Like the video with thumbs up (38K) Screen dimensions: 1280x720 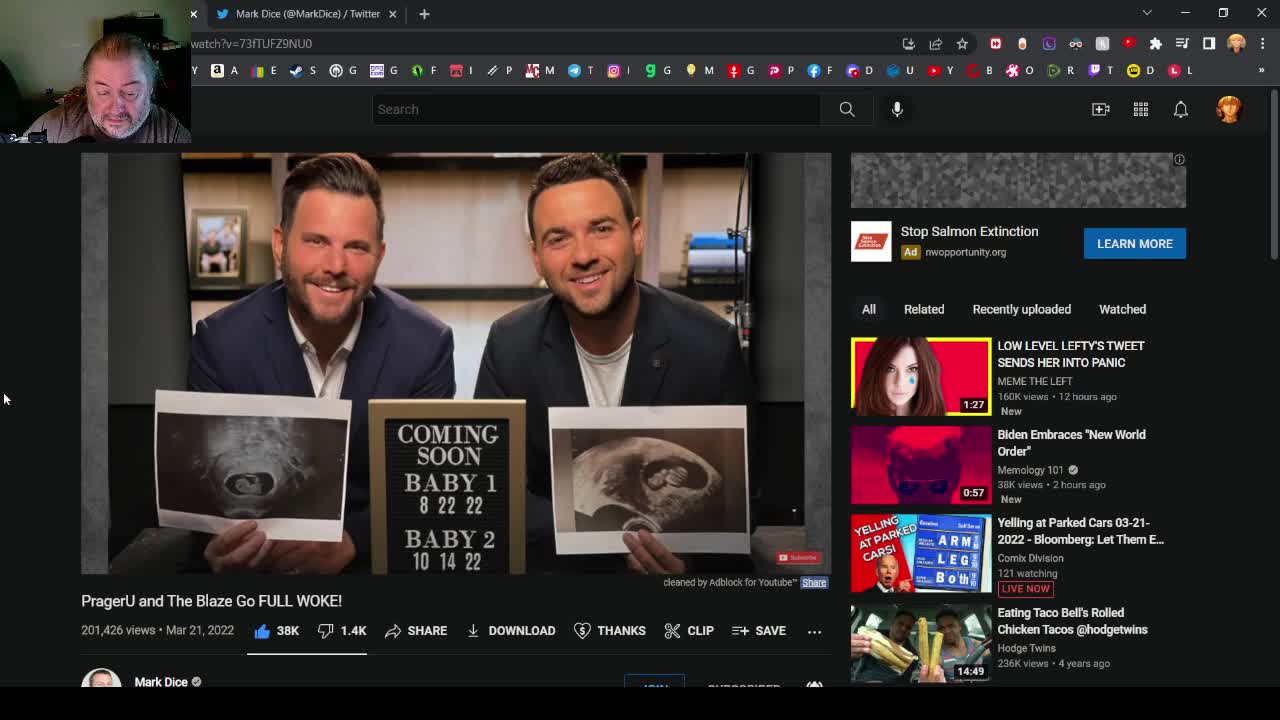(276, 631)
